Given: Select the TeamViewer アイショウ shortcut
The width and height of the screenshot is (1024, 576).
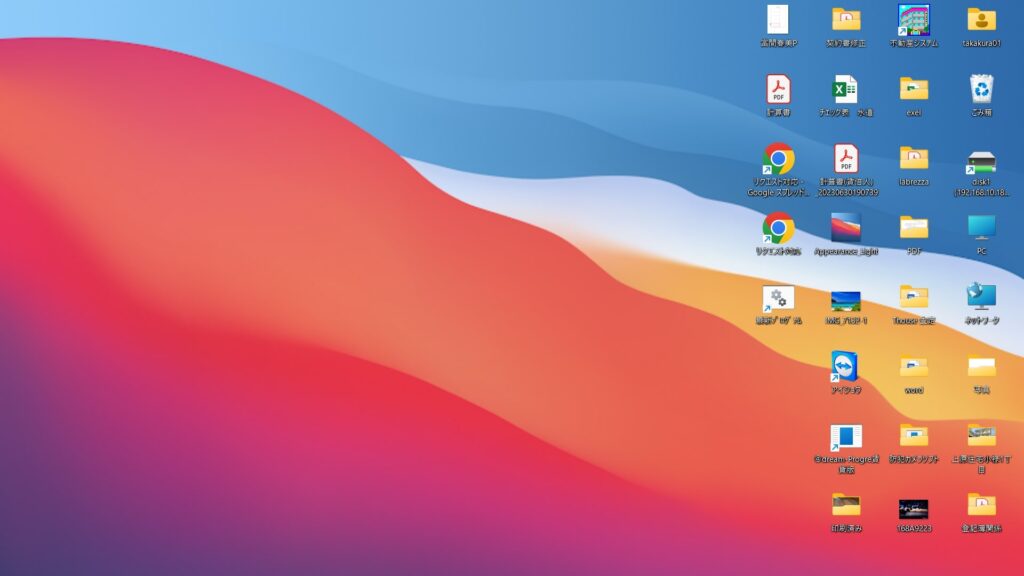Looking at the screenshot, I should pos(845,366).
